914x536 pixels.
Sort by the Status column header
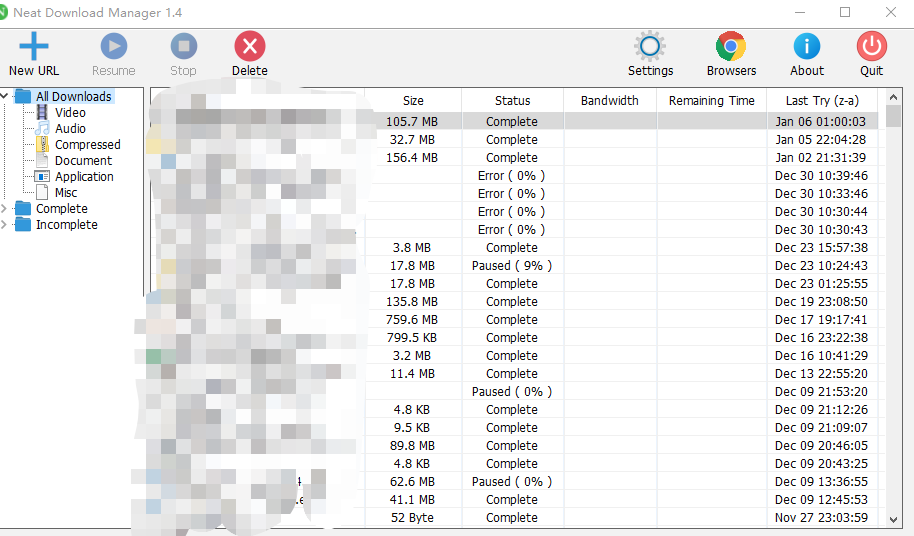click(512, 101)
